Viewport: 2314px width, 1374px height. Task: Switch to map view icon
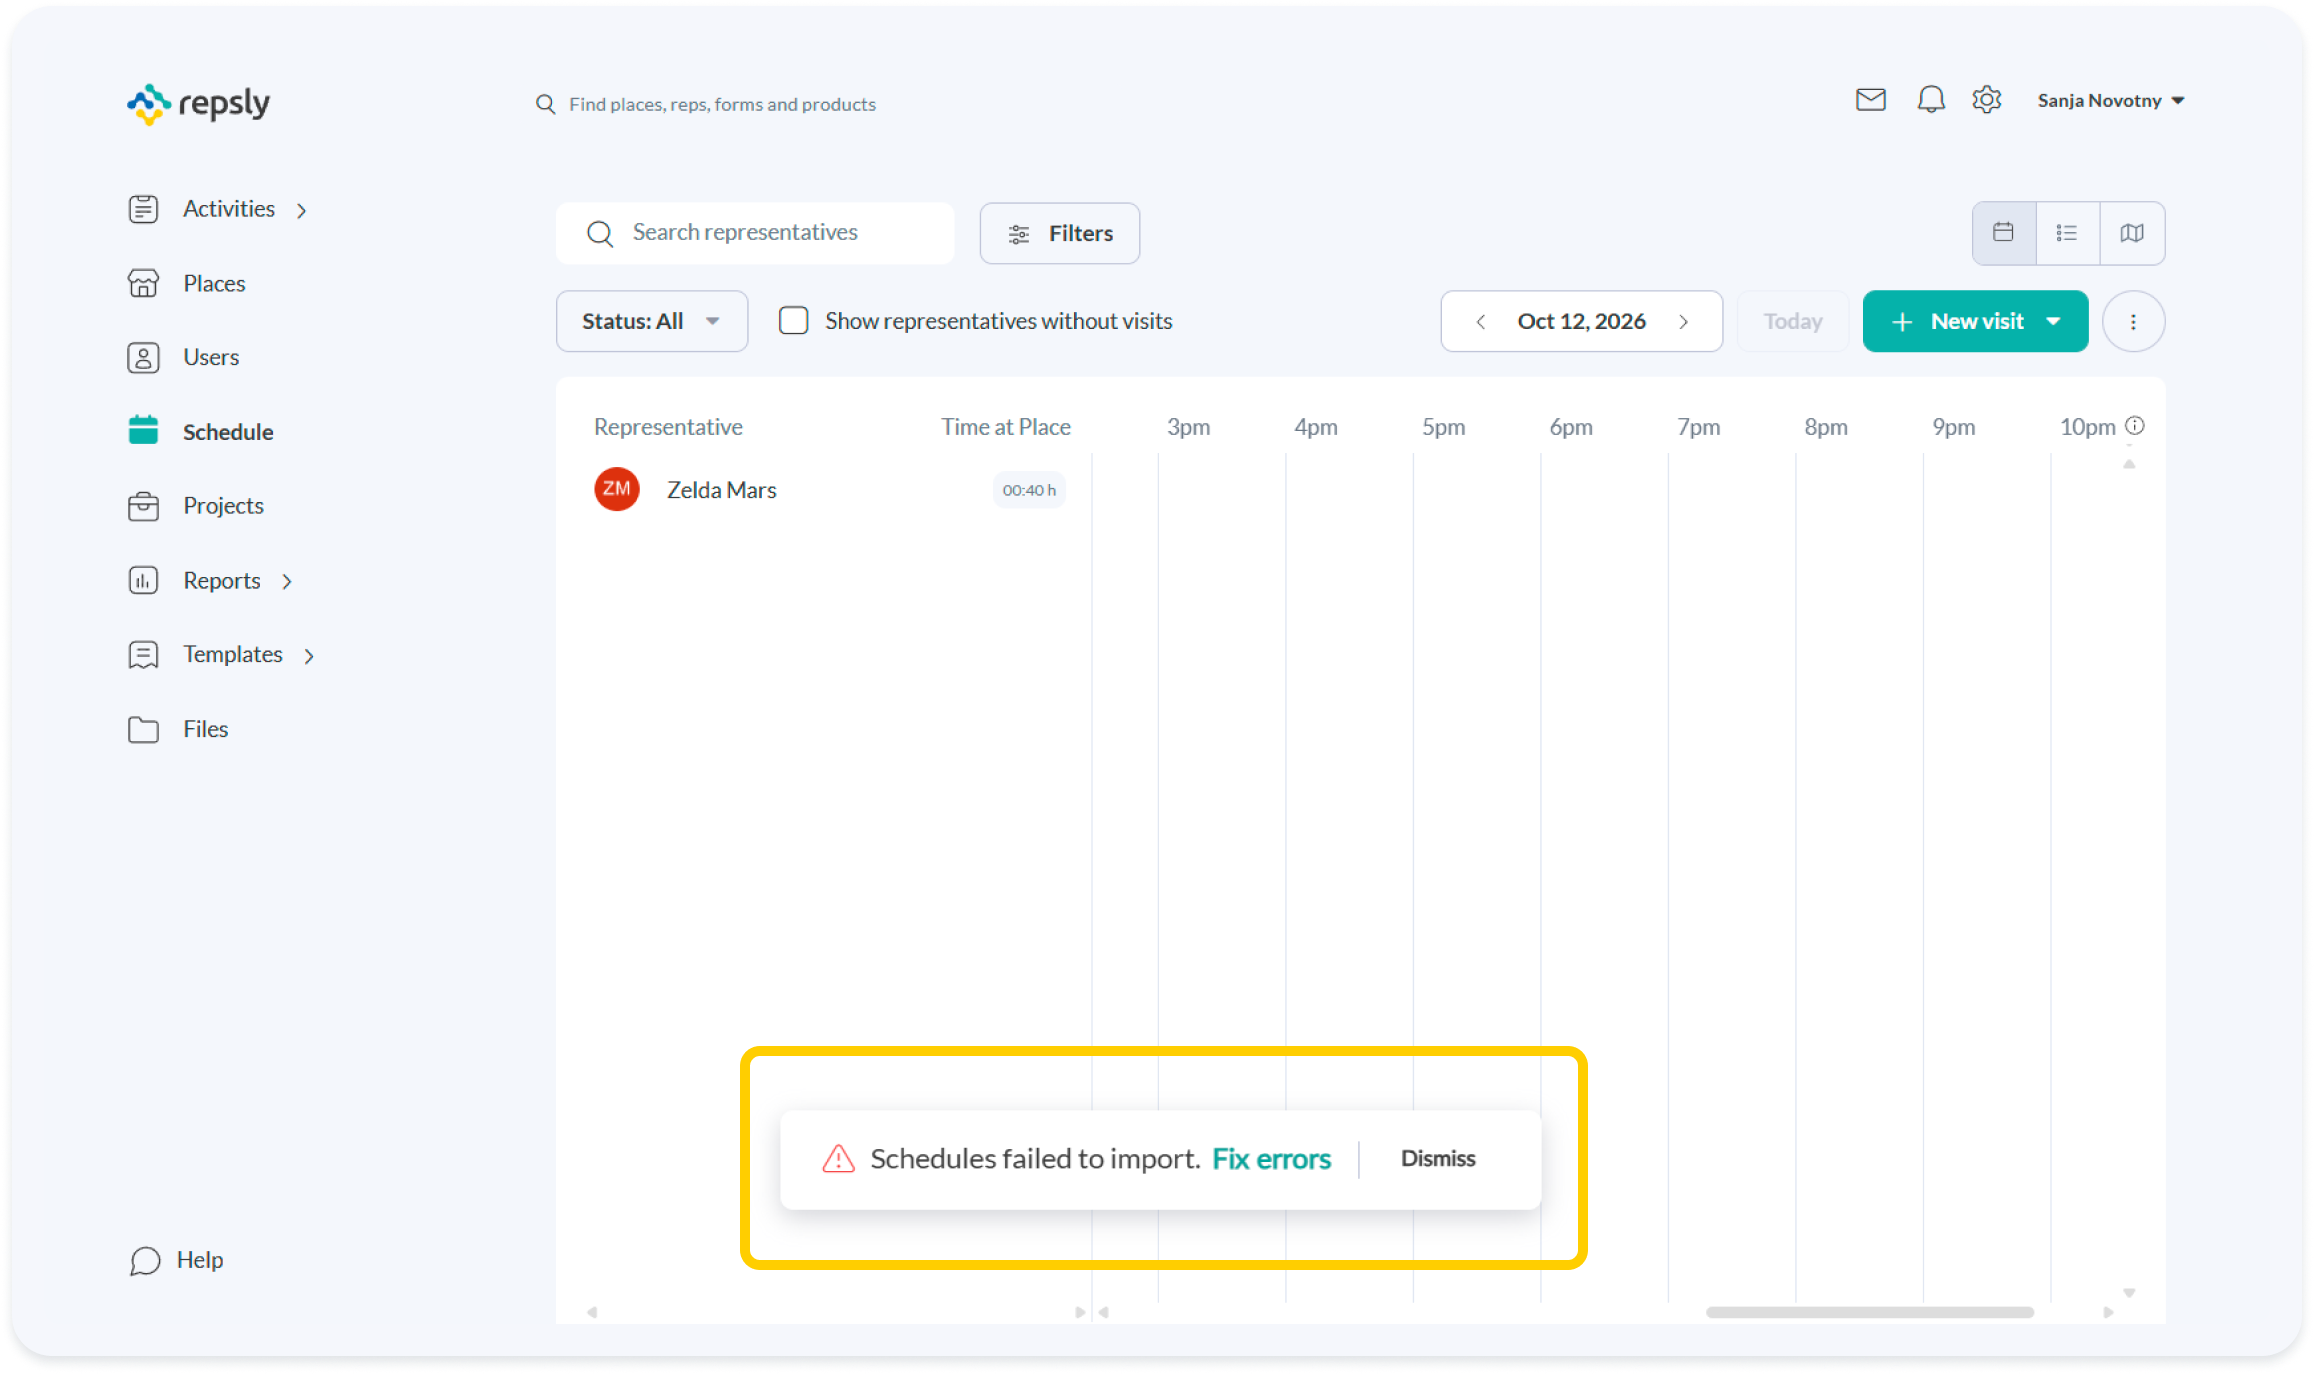(x=2132, y=233)
